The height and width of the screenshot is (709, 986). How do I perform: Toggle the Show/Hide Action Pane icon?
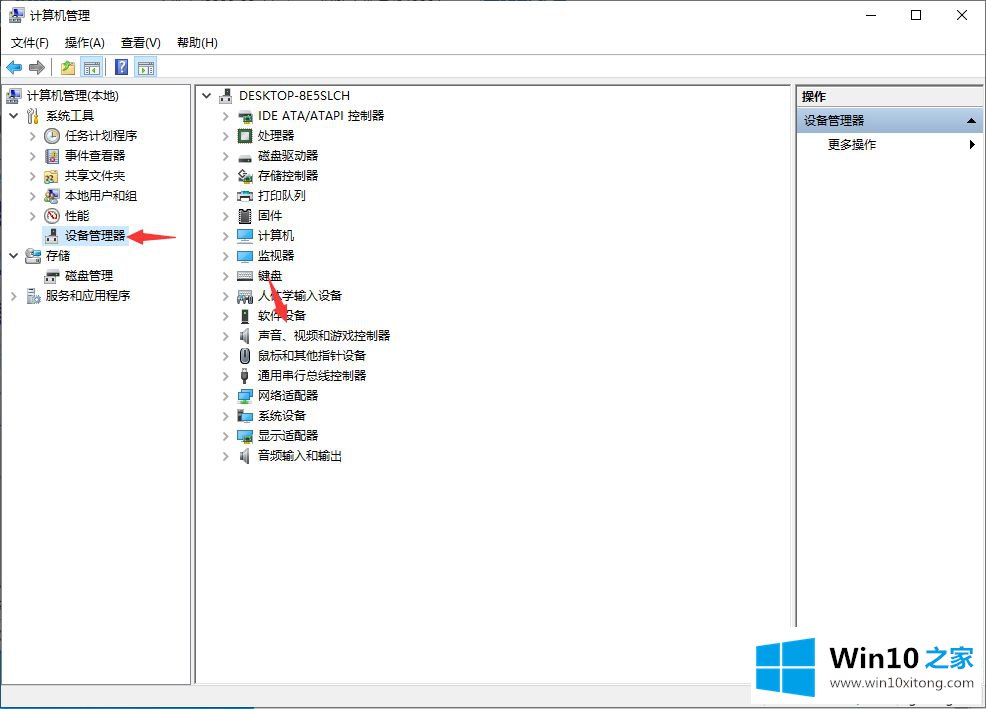click(146, 67)
